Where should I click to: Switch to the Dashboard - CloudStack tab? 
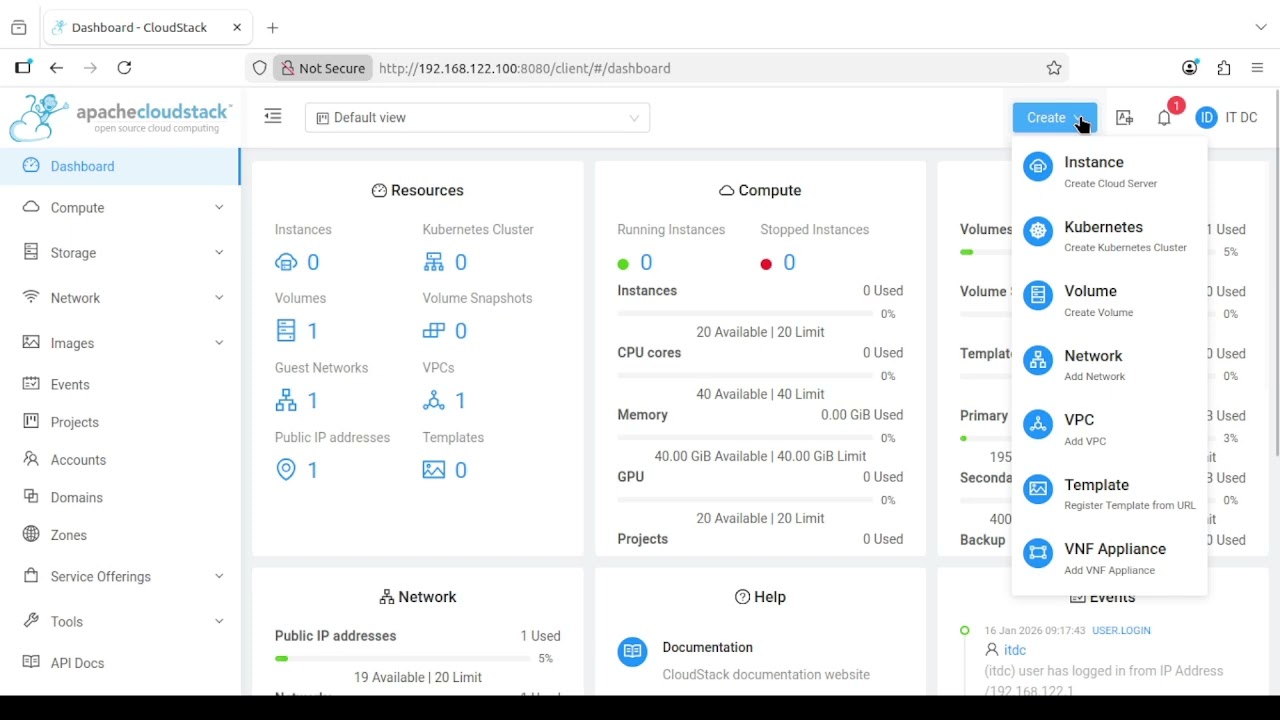(147, 27)
